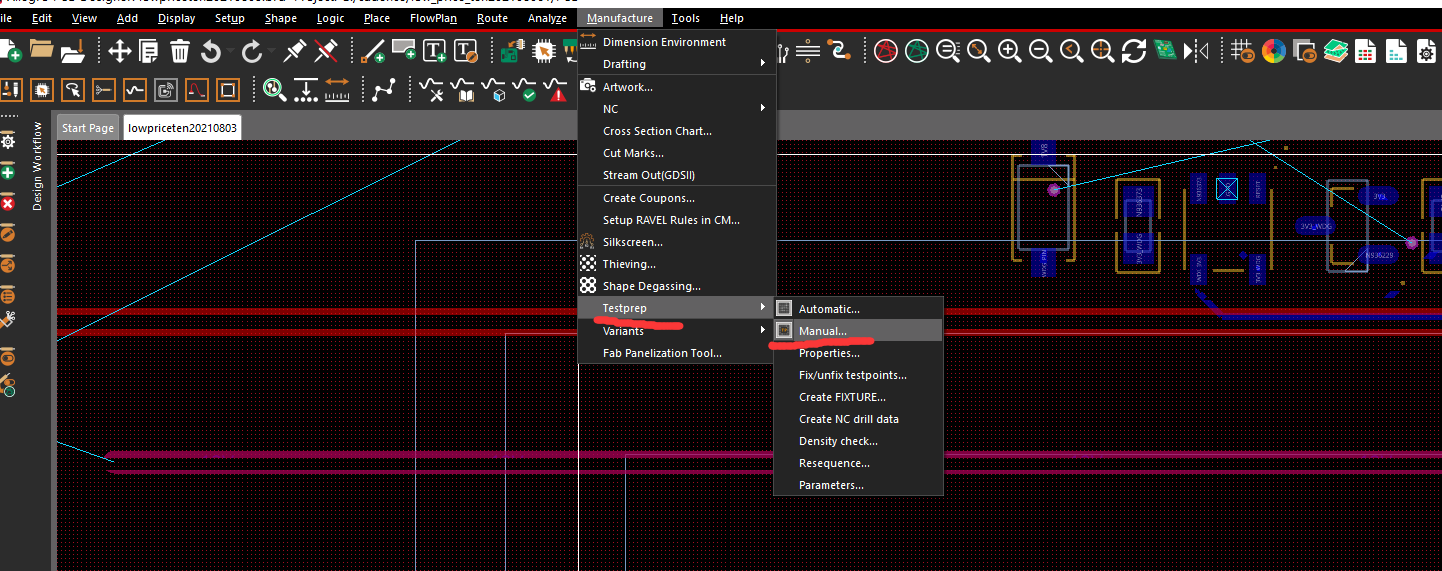The image size is (1442, 571).
Task: Select the Add Line tool icon
Action: click(373, 51)
